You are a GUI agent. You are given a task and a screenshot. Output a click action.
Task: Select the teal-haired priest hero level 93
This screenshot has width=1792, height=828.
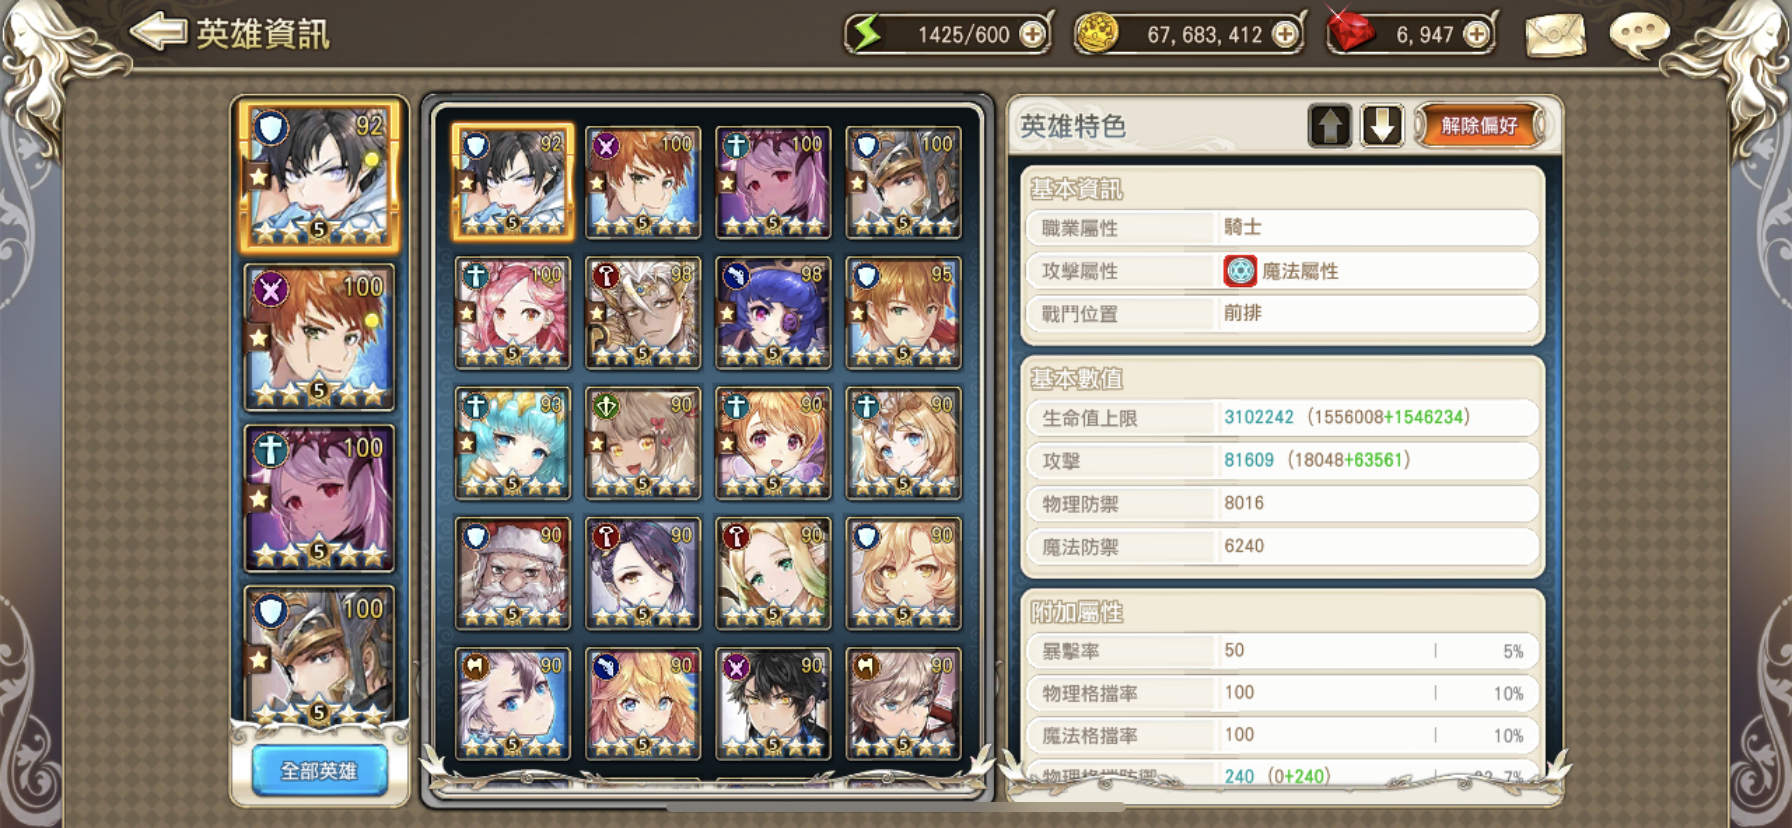[x=513, y=443]
